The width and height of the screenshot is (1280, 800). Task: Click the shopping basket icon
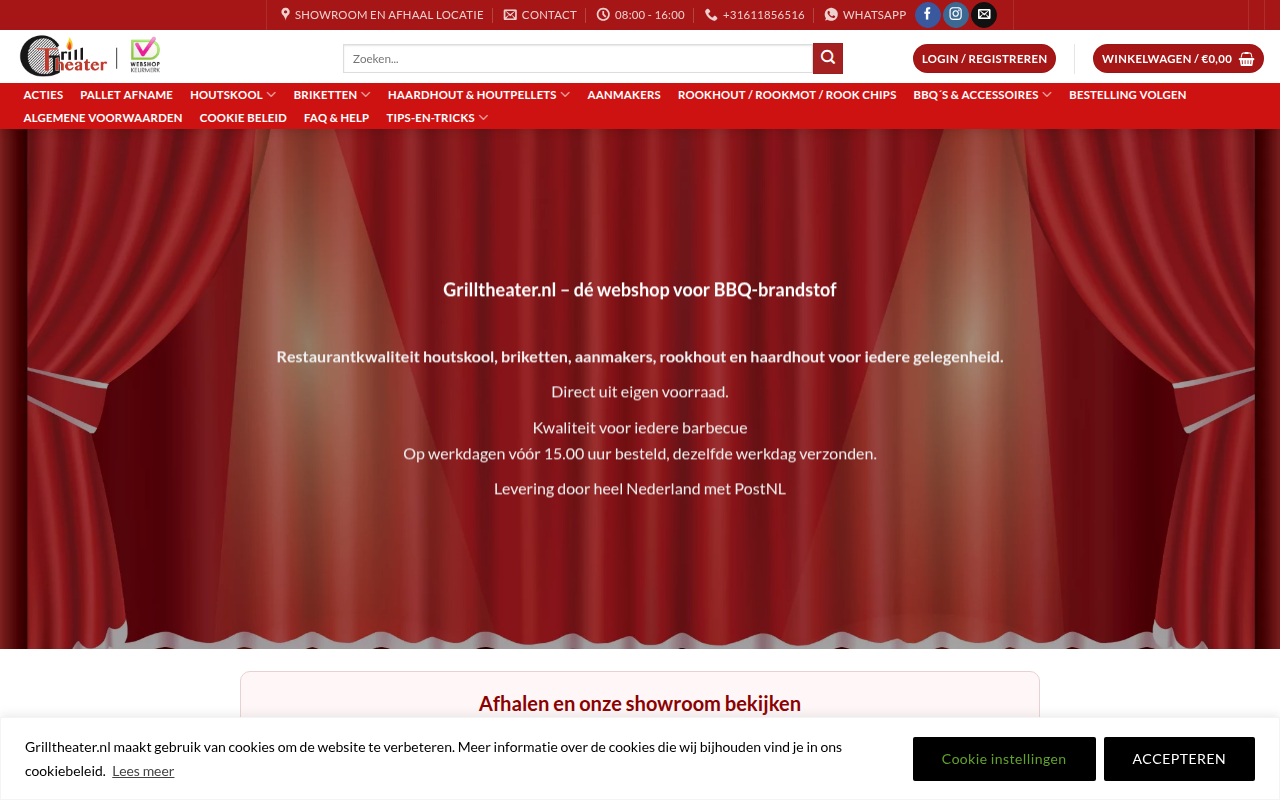(x=1246, y=59)
